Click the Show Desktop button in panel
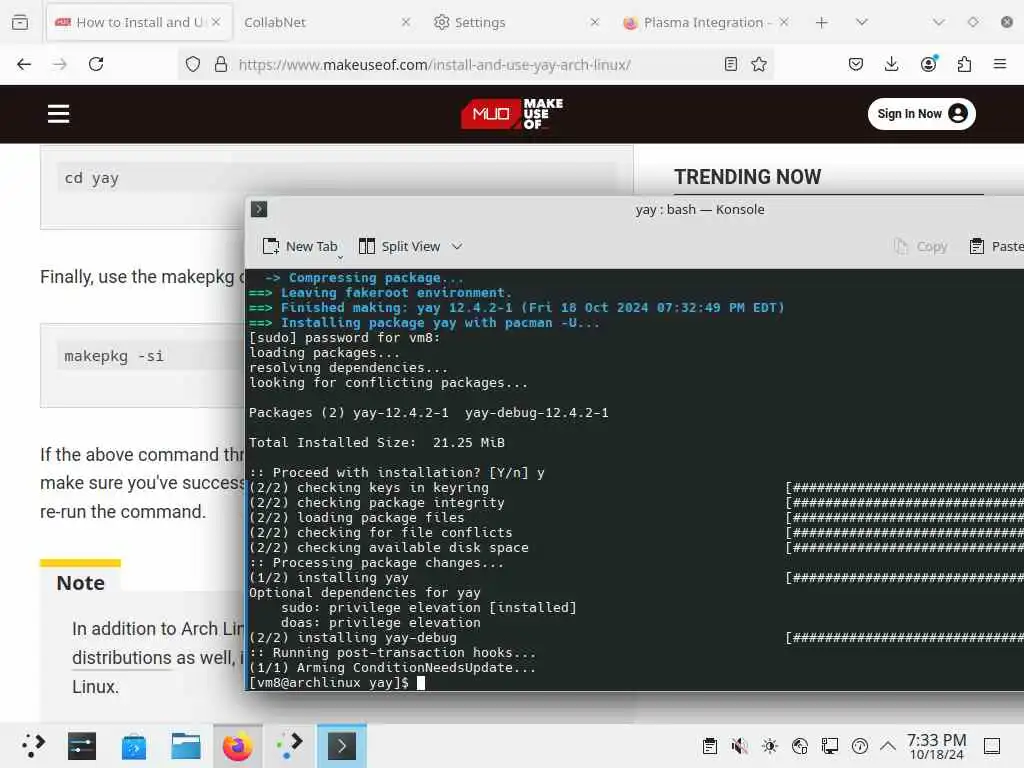This screenshot has height=768, width=1024. pos(992,746)
